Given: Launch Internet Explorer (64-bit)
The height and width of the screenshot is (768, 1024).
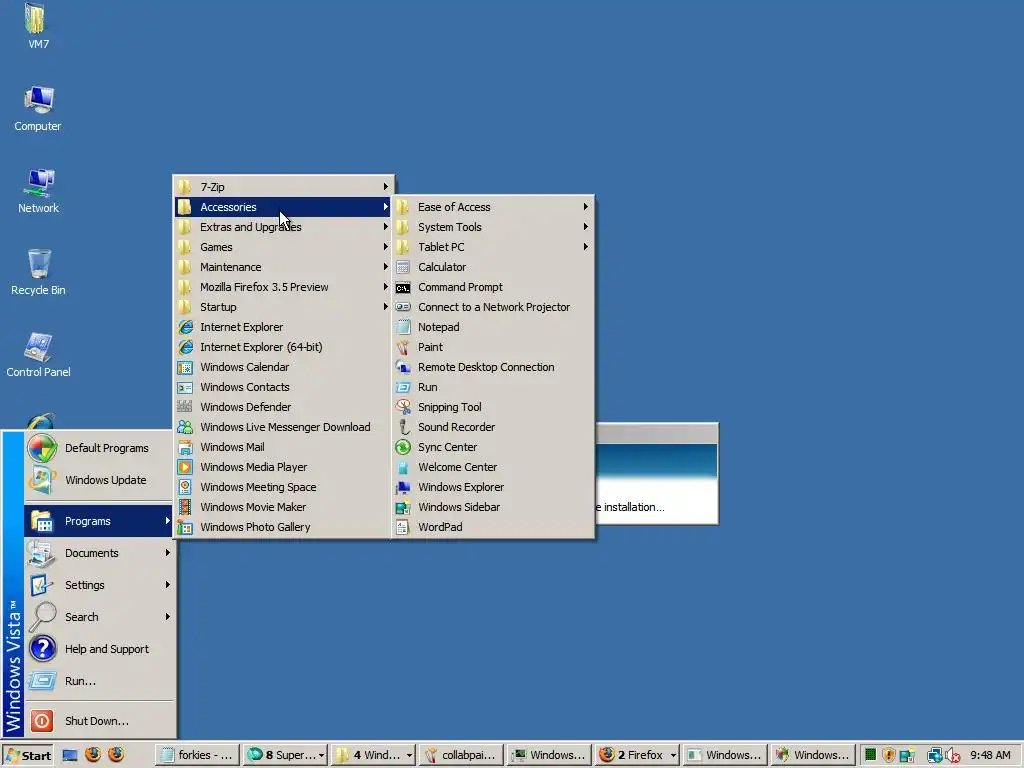Looking at the screenshot, I should (284, 347).
